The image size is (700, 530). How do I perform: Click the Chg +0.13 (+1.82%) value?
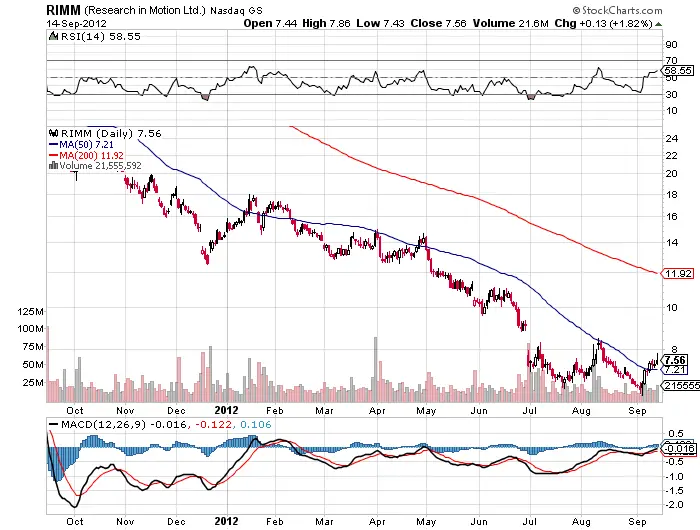point(604,23)
